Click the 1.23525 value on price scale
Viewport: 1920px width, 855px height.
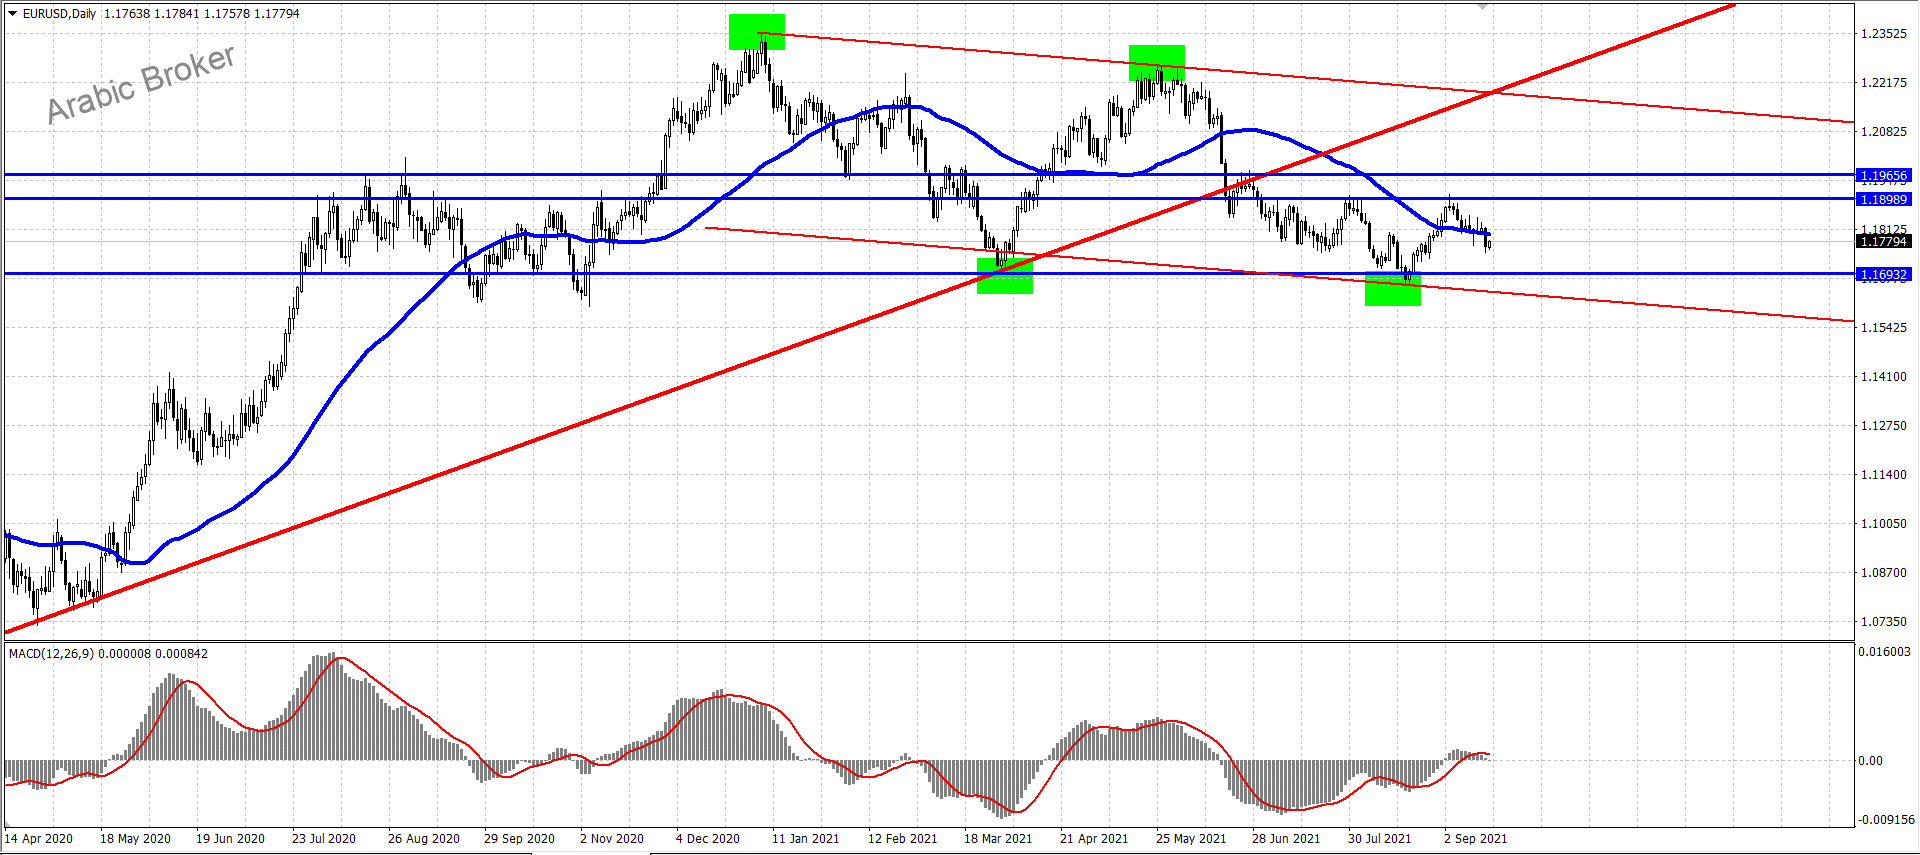(1883, 34)
